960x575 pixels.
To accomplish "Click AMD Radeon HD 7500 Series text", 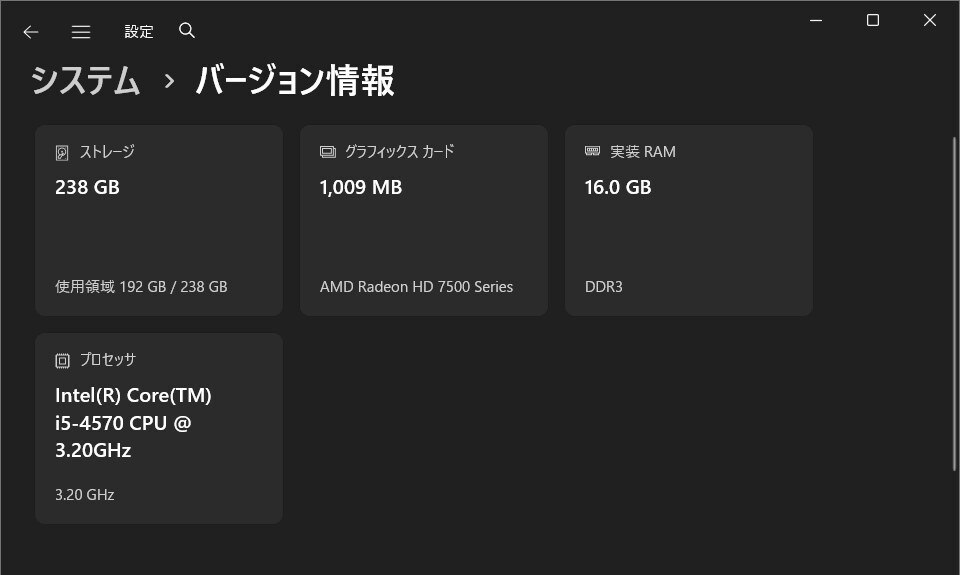I will 416,287.
